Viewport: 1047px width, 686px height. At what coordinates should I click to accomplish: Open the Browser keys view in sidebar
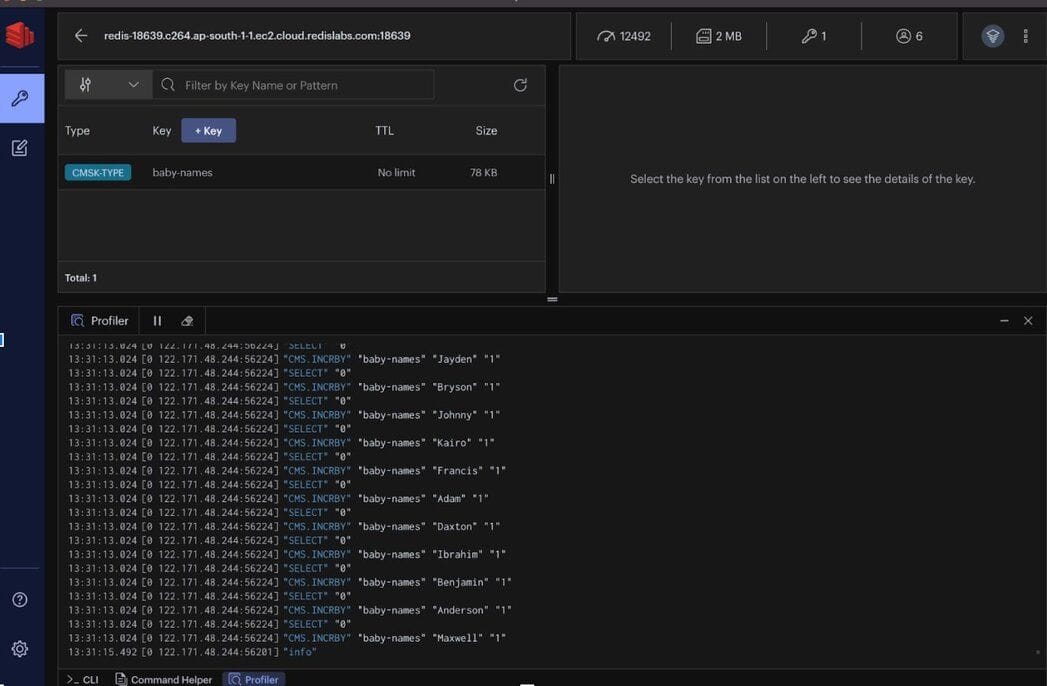point(21,97)
